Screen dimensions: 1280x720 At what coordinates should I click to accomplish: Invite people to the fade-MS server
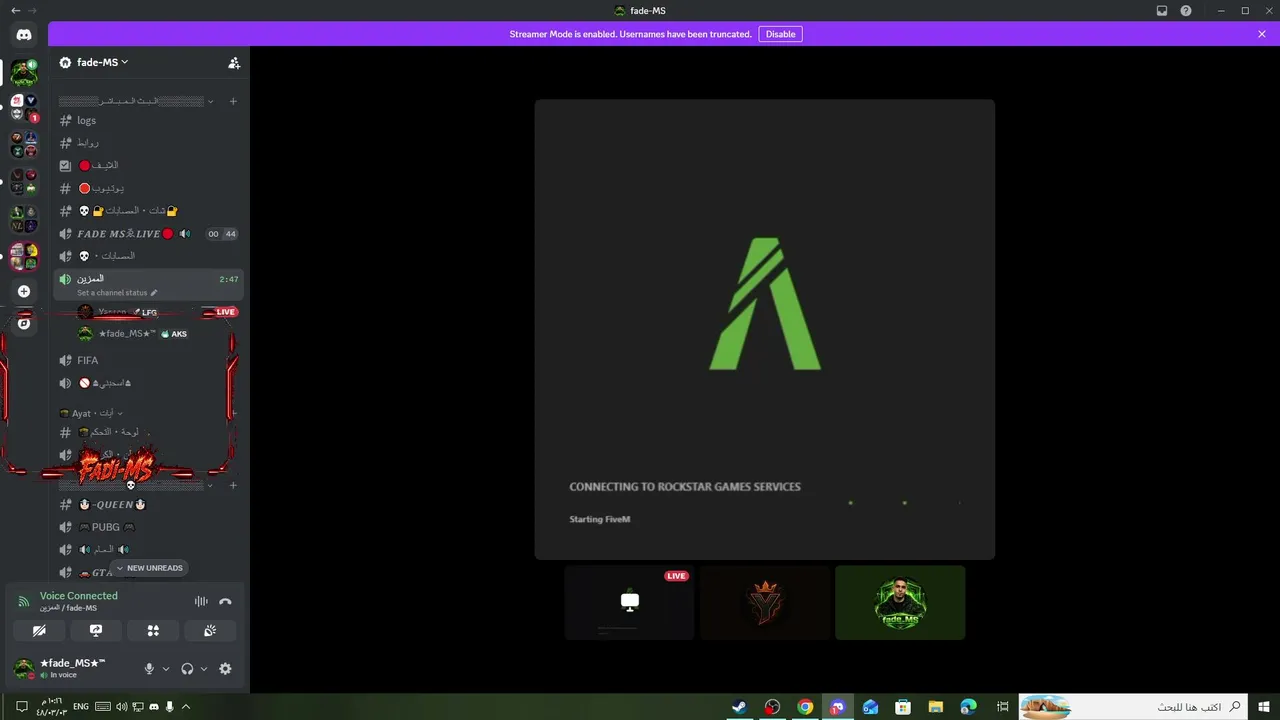[x=234, y=62]
